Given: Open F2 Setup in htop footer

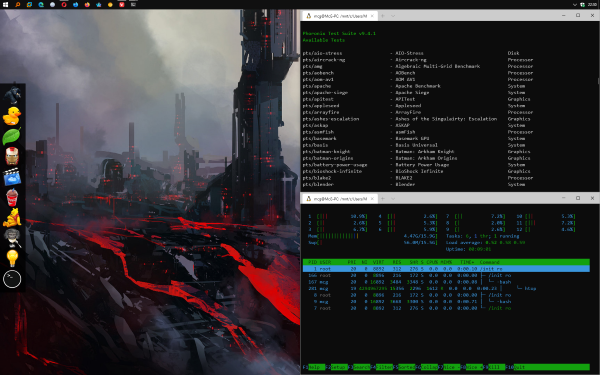Looking at the screenshot, I should point(337,367).
